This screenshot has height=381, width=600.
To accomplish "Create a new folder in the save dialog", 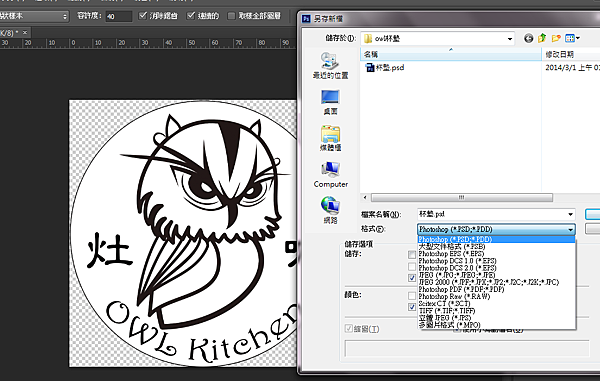I will click(556, 38).
